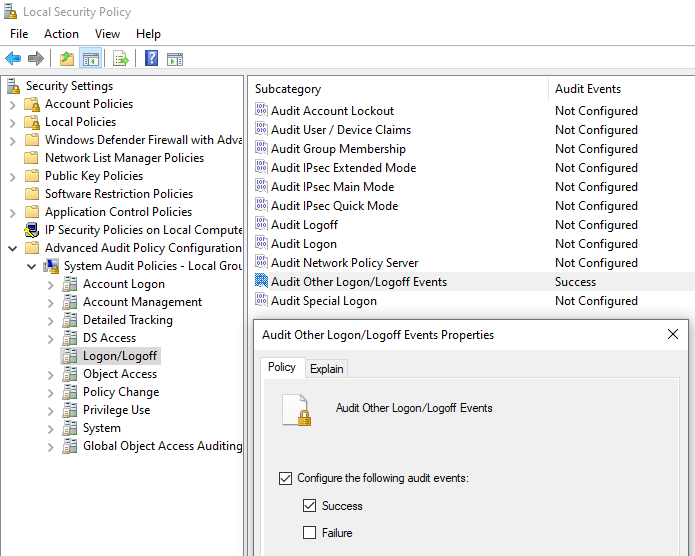695x556 pixels.
Task: Open Help via the blue question icon
Action: pyautogui.click(x=151, y=59)
